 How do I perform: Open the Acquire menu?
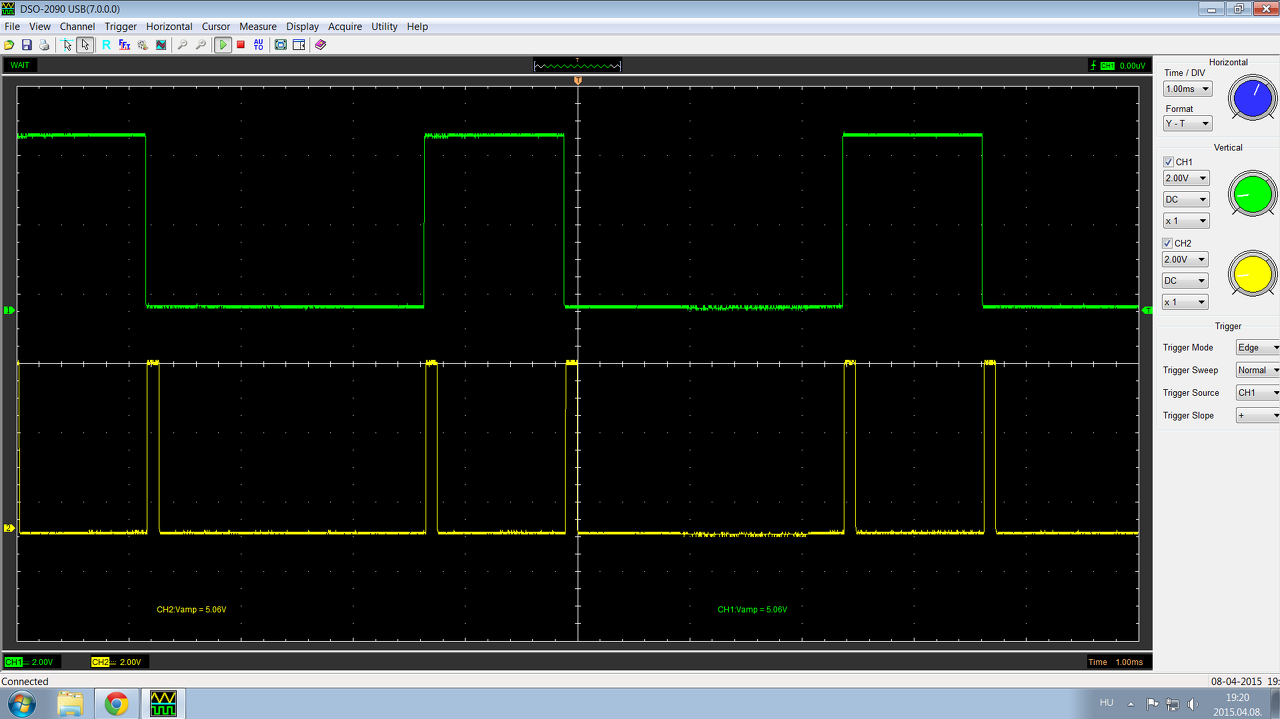tap(345, 27)
